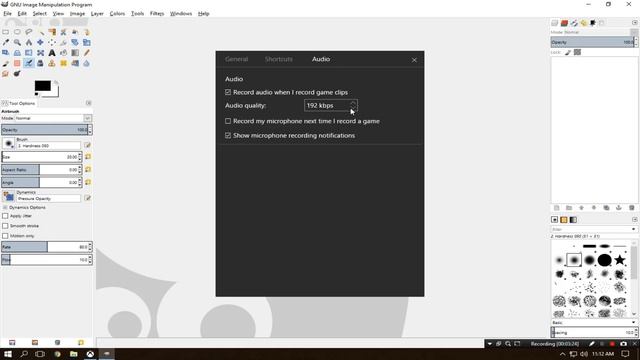Select the Pencil tool

point(87,53)
